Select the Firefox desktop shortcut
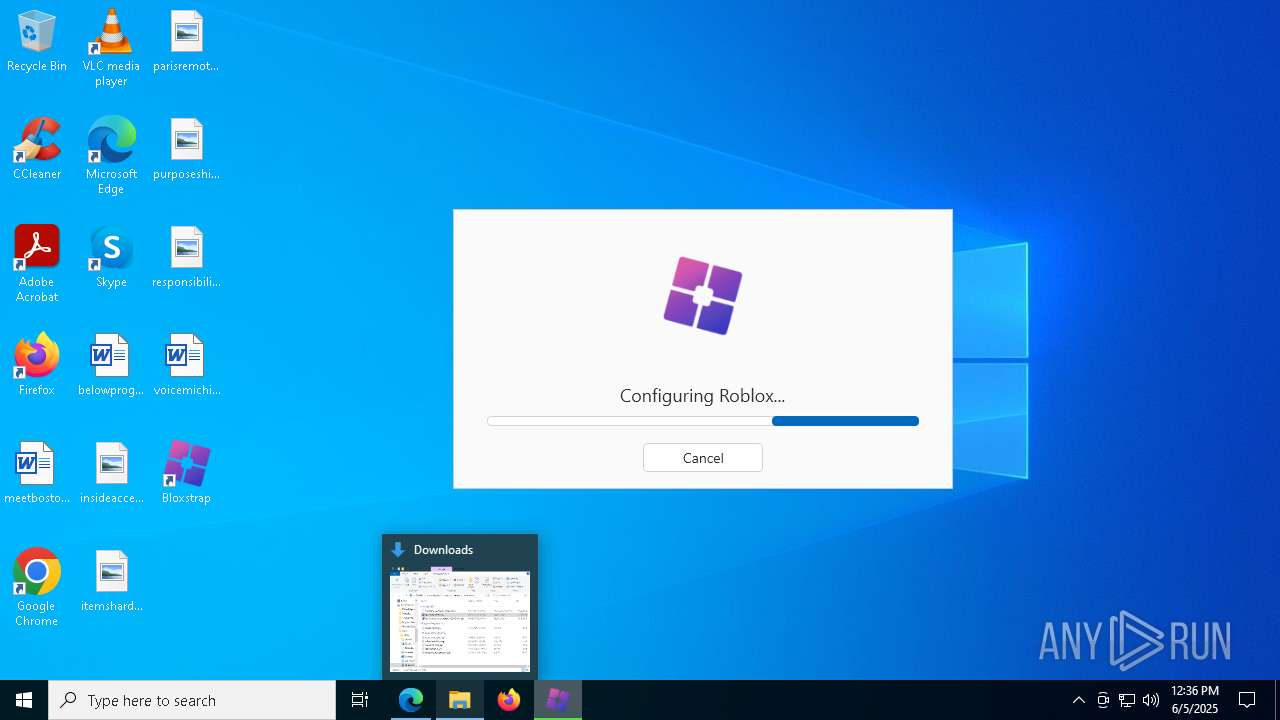The height and width of the screenshot is (720, 1280). (x=37, y=366)
